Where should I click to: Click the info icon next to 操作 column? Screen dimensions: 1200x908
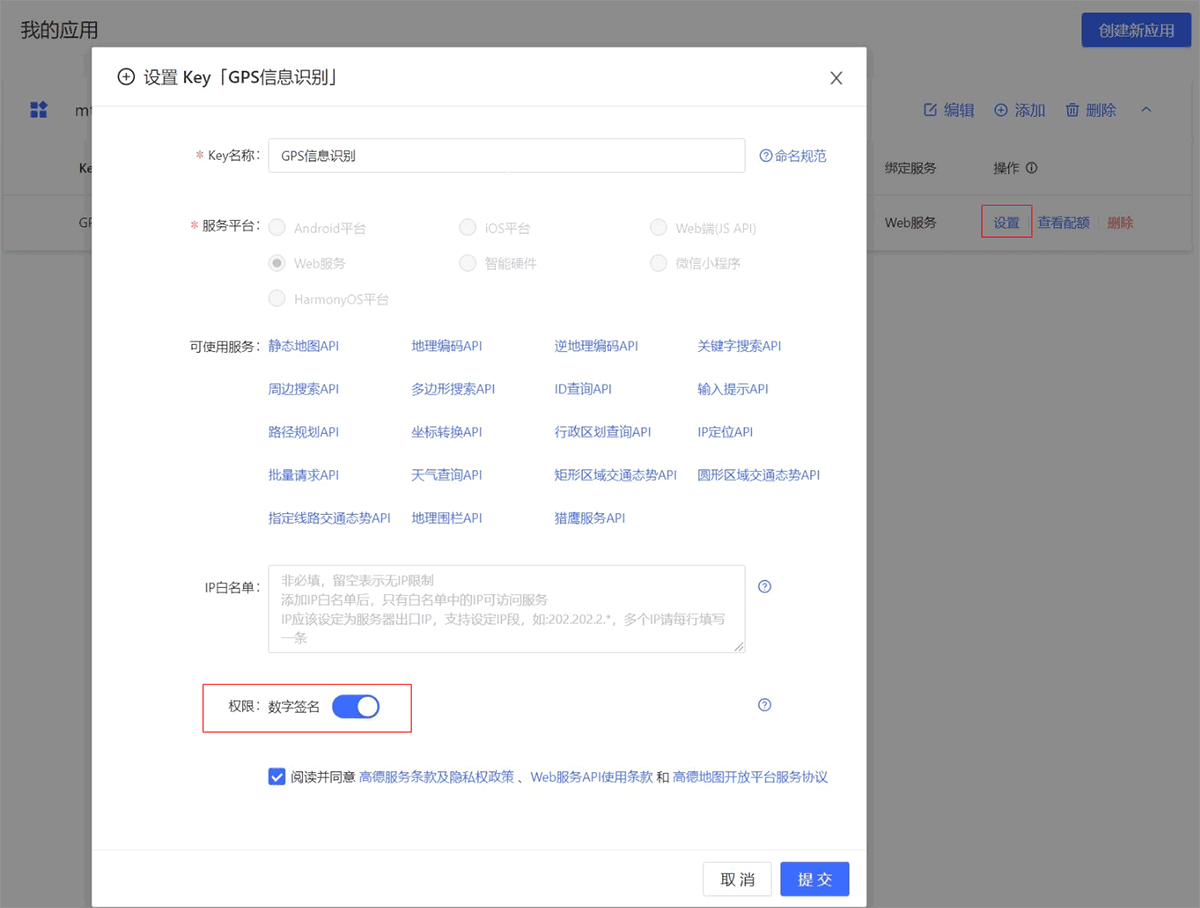pyautogui.click(x=1031, y=168)
